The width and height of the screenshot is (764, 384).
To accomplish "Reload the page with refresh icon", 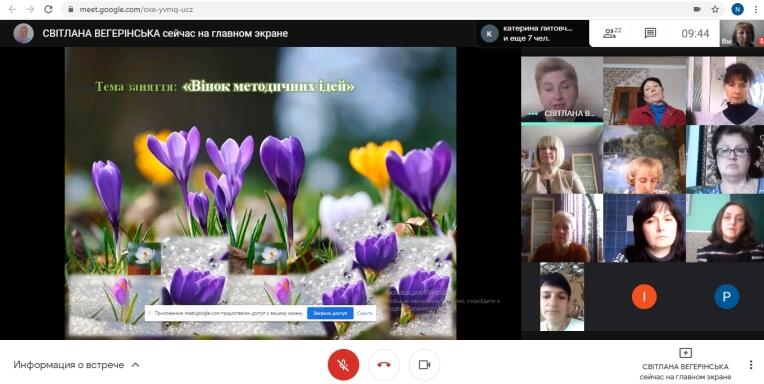I will [x=48, y=9].
